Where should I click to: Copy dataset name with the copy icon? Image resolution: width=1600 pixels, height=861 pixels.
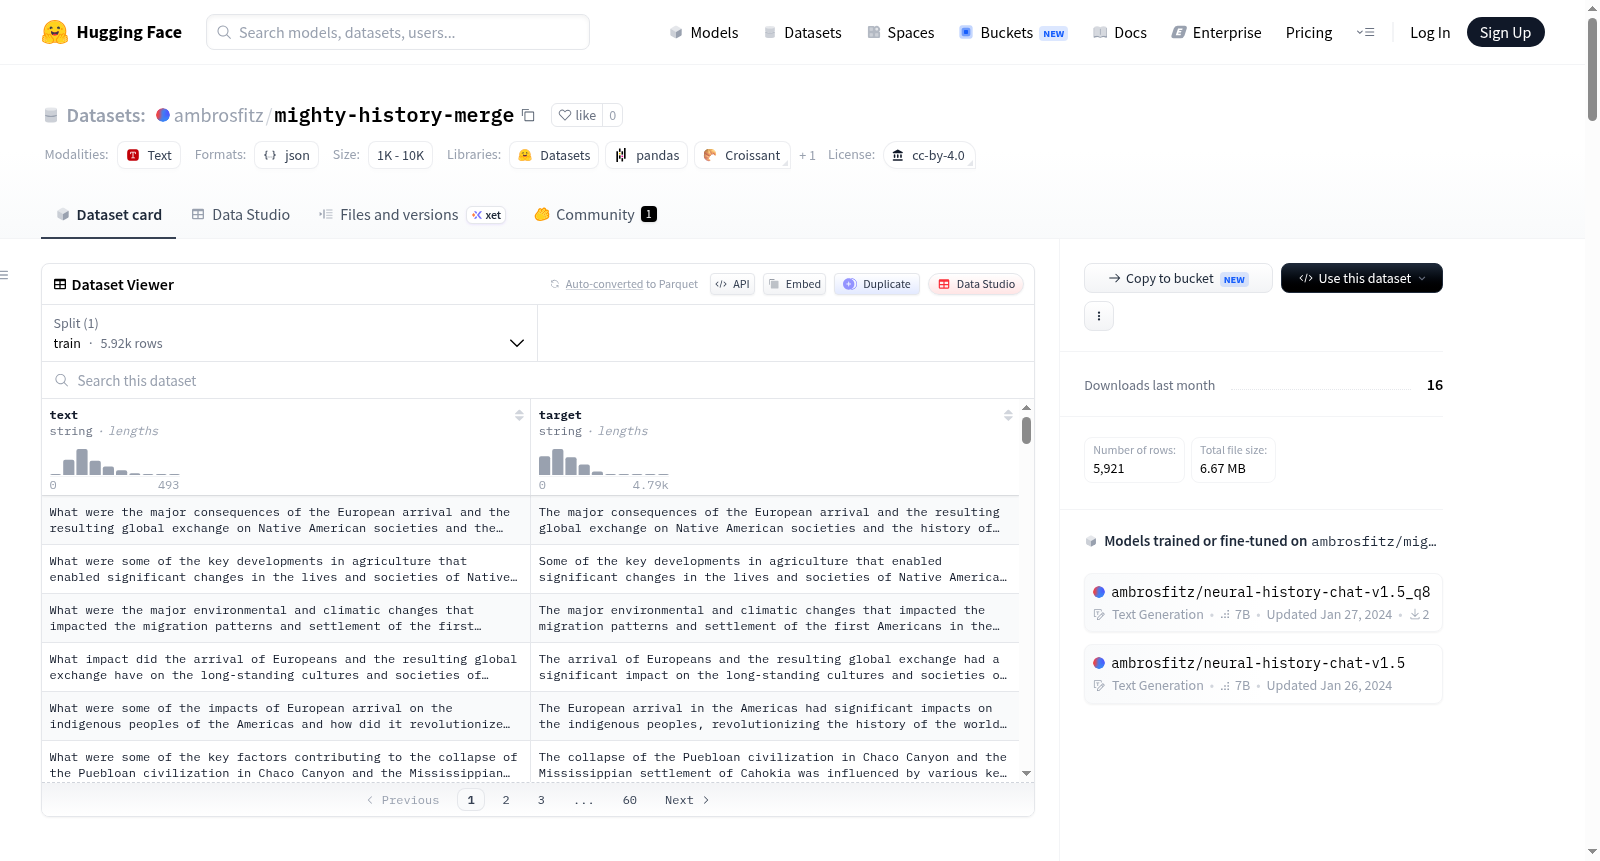coord(528,116)
